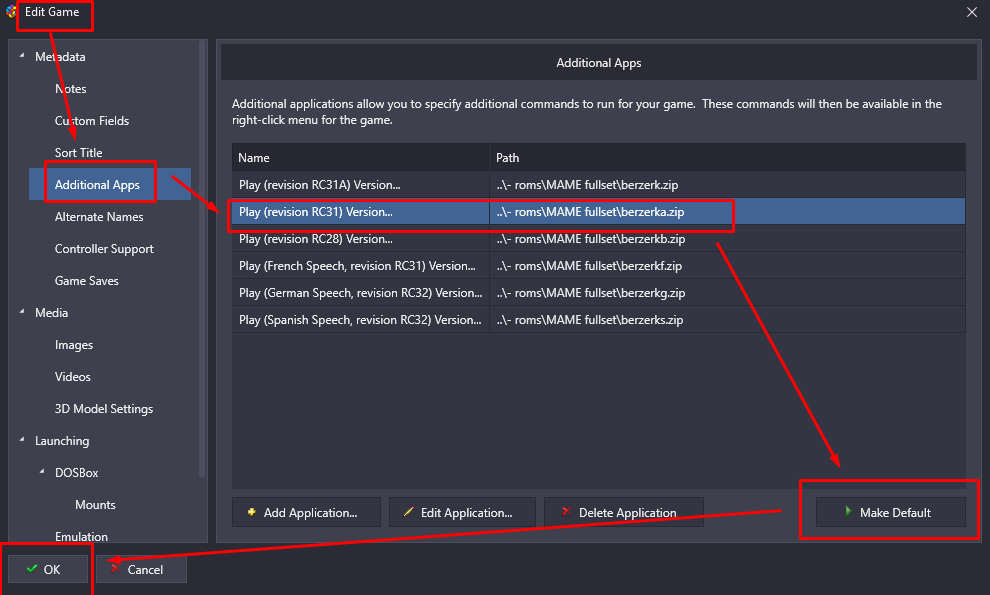Sort the list by Name column header
The width and height of the screenshot is (990, 595).
361,158
